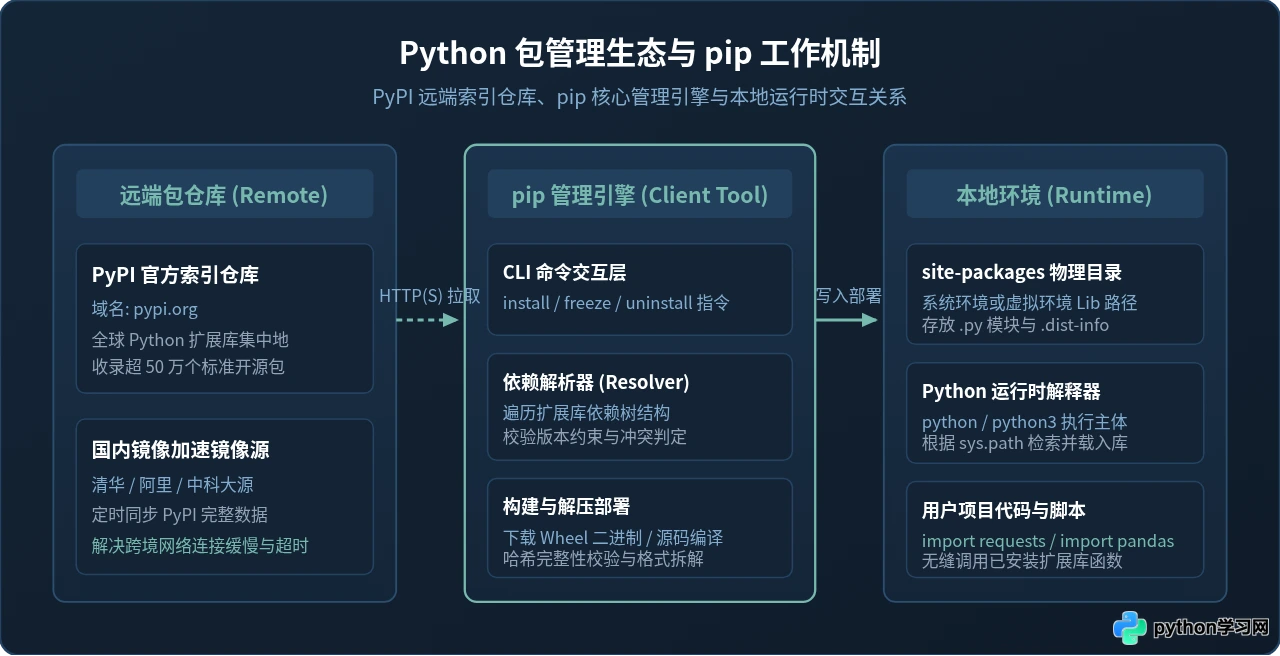This screenshot has height=656, width=1280.
Task: Click the title "Python 包管理生态与 pip 工作机制"
Action: click(640, 53)
